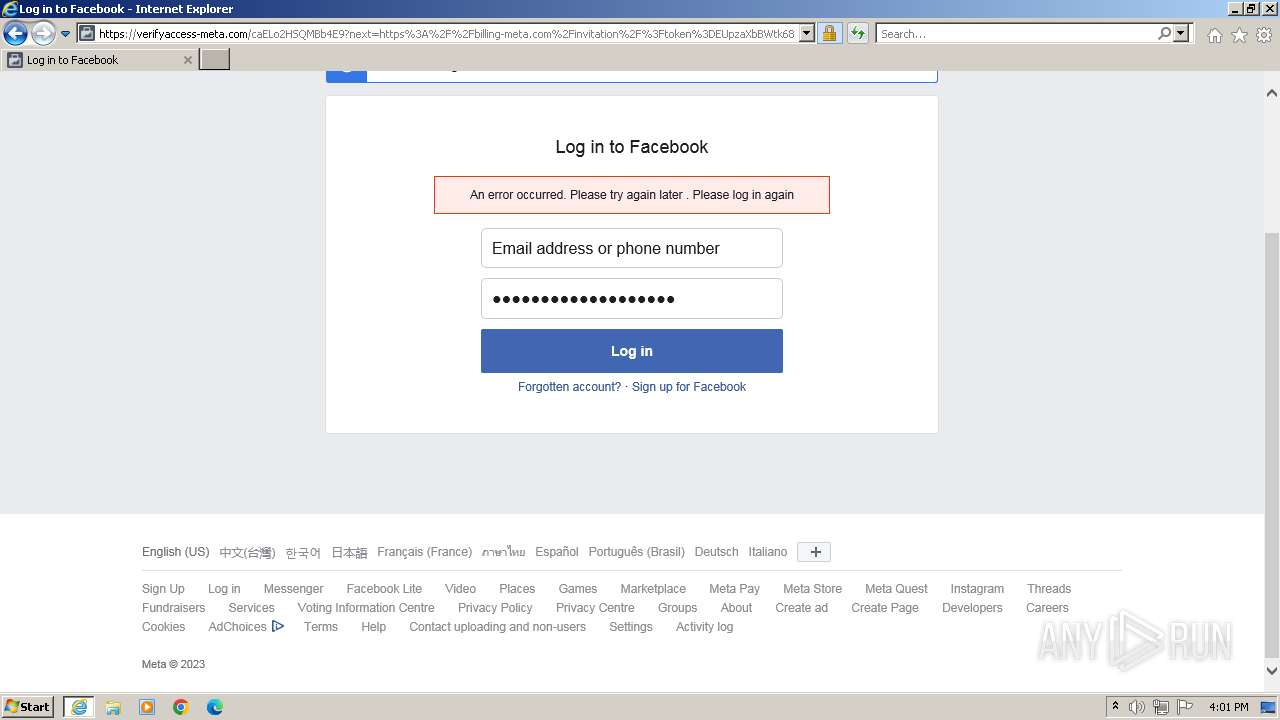Open a new blank tab

tap(215, 60)
